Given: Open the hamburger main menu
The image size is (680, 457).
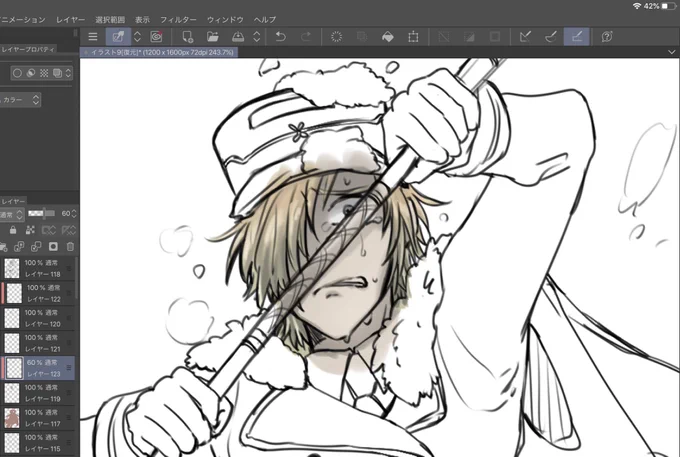Looking at the screenshot, I should [x=93, y=37].
